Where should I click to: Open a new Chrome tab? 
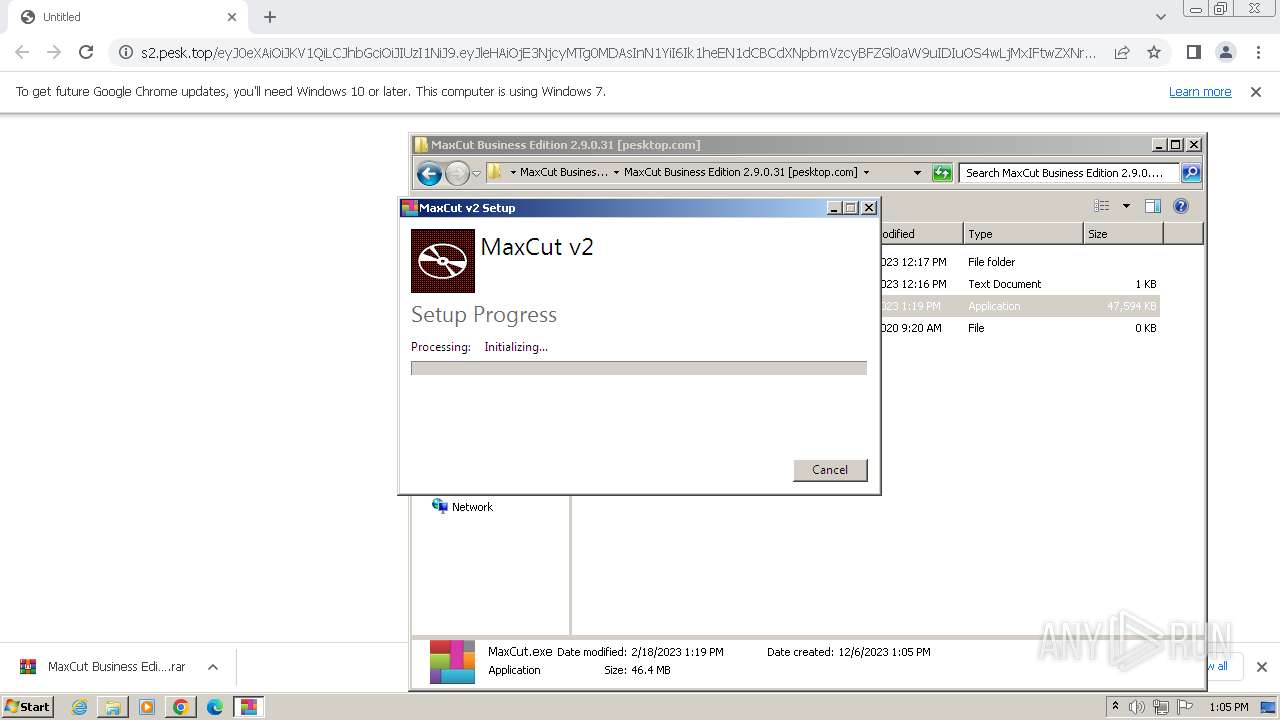tap(270, 17)
